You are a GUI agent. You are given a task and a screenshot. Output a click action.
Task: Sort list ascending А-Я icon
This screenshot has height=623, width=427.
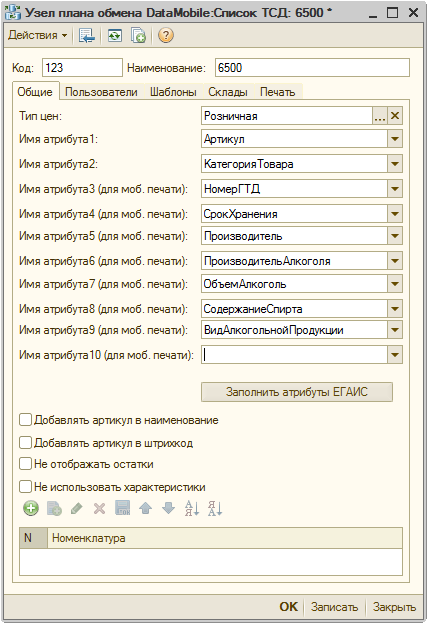tap(192, 508)
